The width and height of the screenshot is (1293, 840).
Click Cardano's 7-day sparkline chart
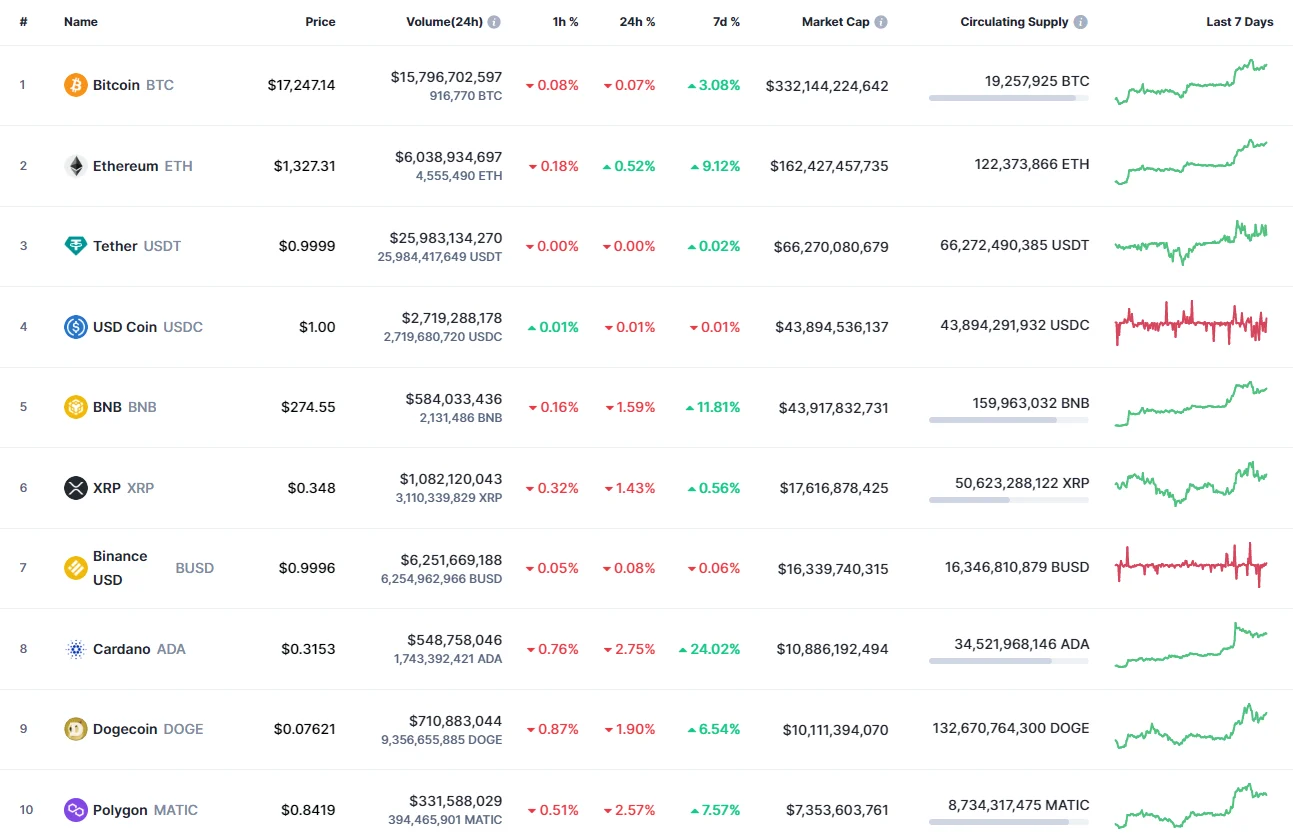pos(1190,649)
